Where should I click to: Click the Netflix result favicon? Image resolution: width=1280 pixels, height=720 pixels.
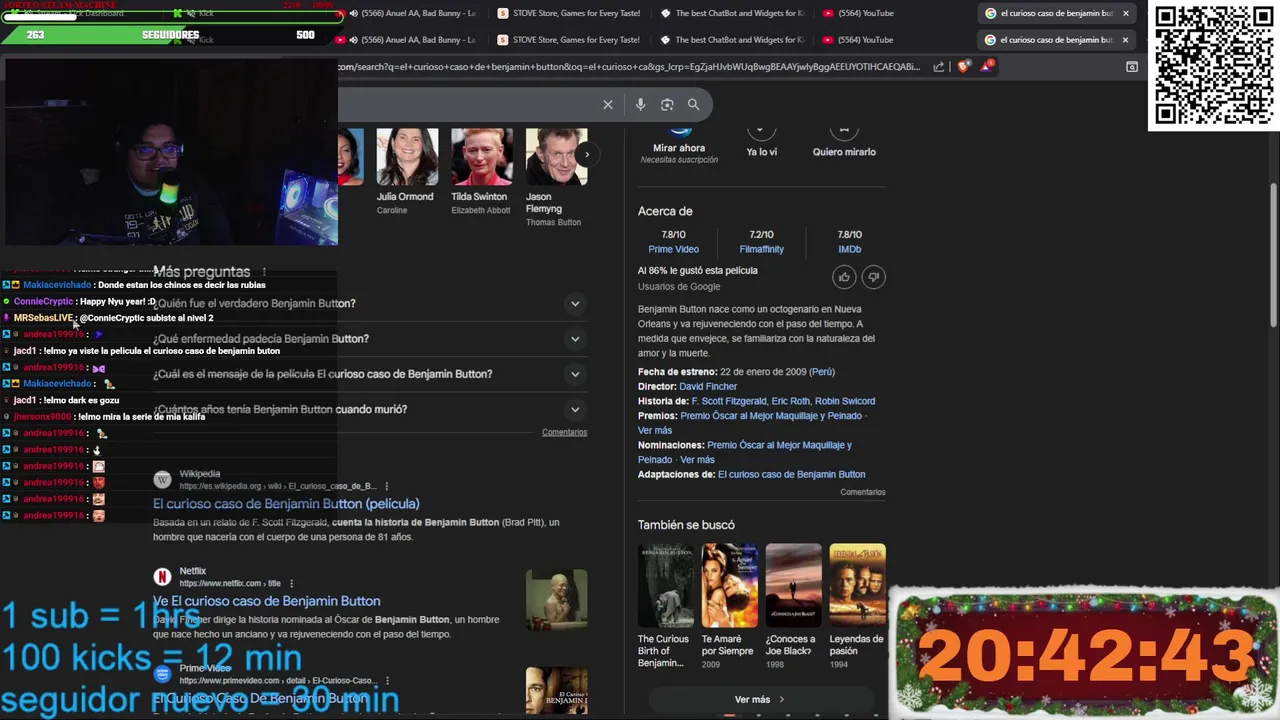click(162, 577)
